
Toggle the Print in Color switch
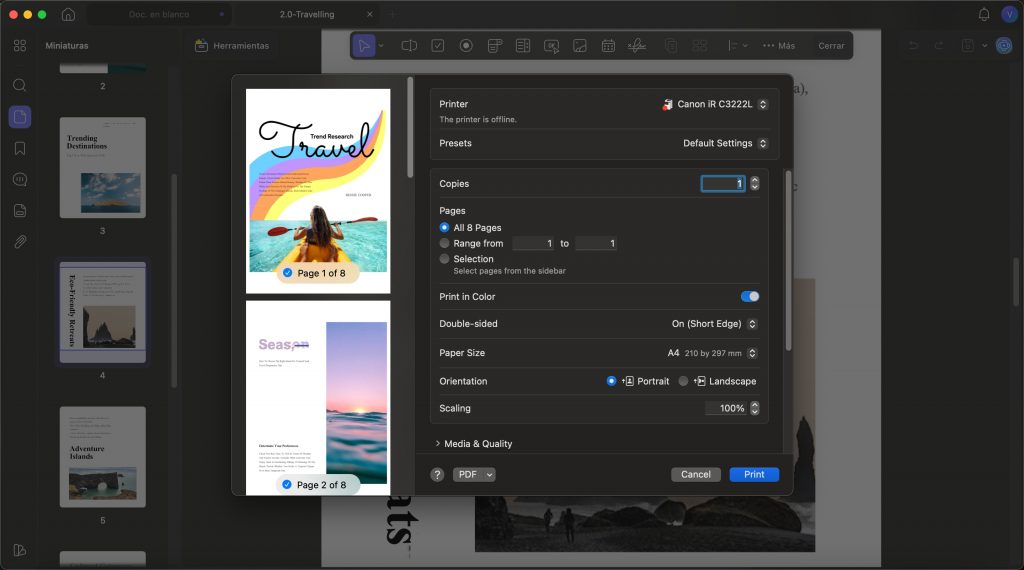[x=750, y=296]
